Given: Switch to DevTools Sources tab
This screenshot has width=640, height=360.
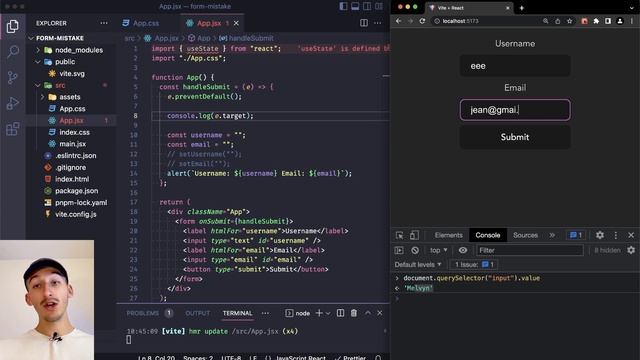Looking at the screenshot, I should point(525,235).
